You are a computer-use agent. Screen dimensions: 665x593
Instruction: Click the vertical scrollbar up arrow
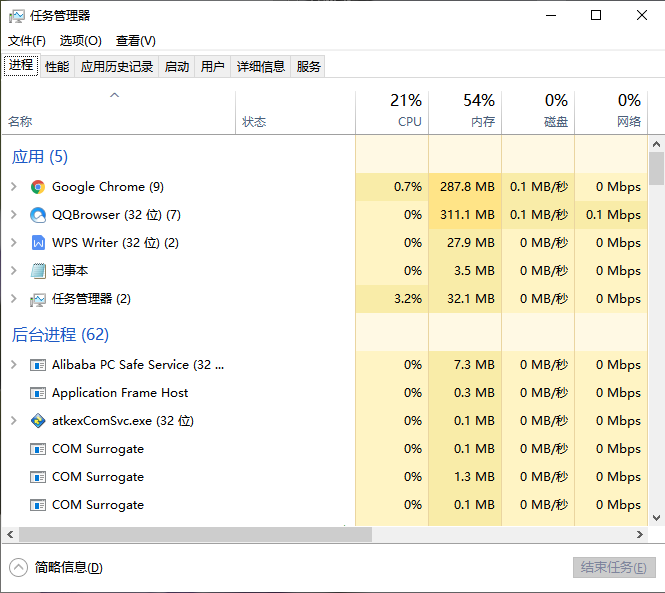coord(656,145)
